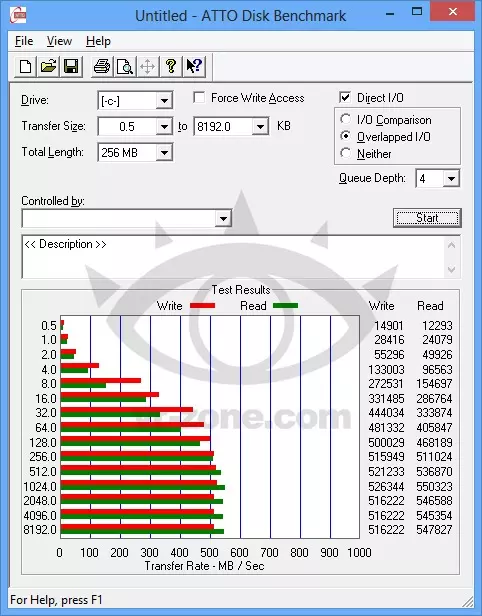Click read value 12293 for 0.5 row
482x616 pixels.
(x=437, y=326)
